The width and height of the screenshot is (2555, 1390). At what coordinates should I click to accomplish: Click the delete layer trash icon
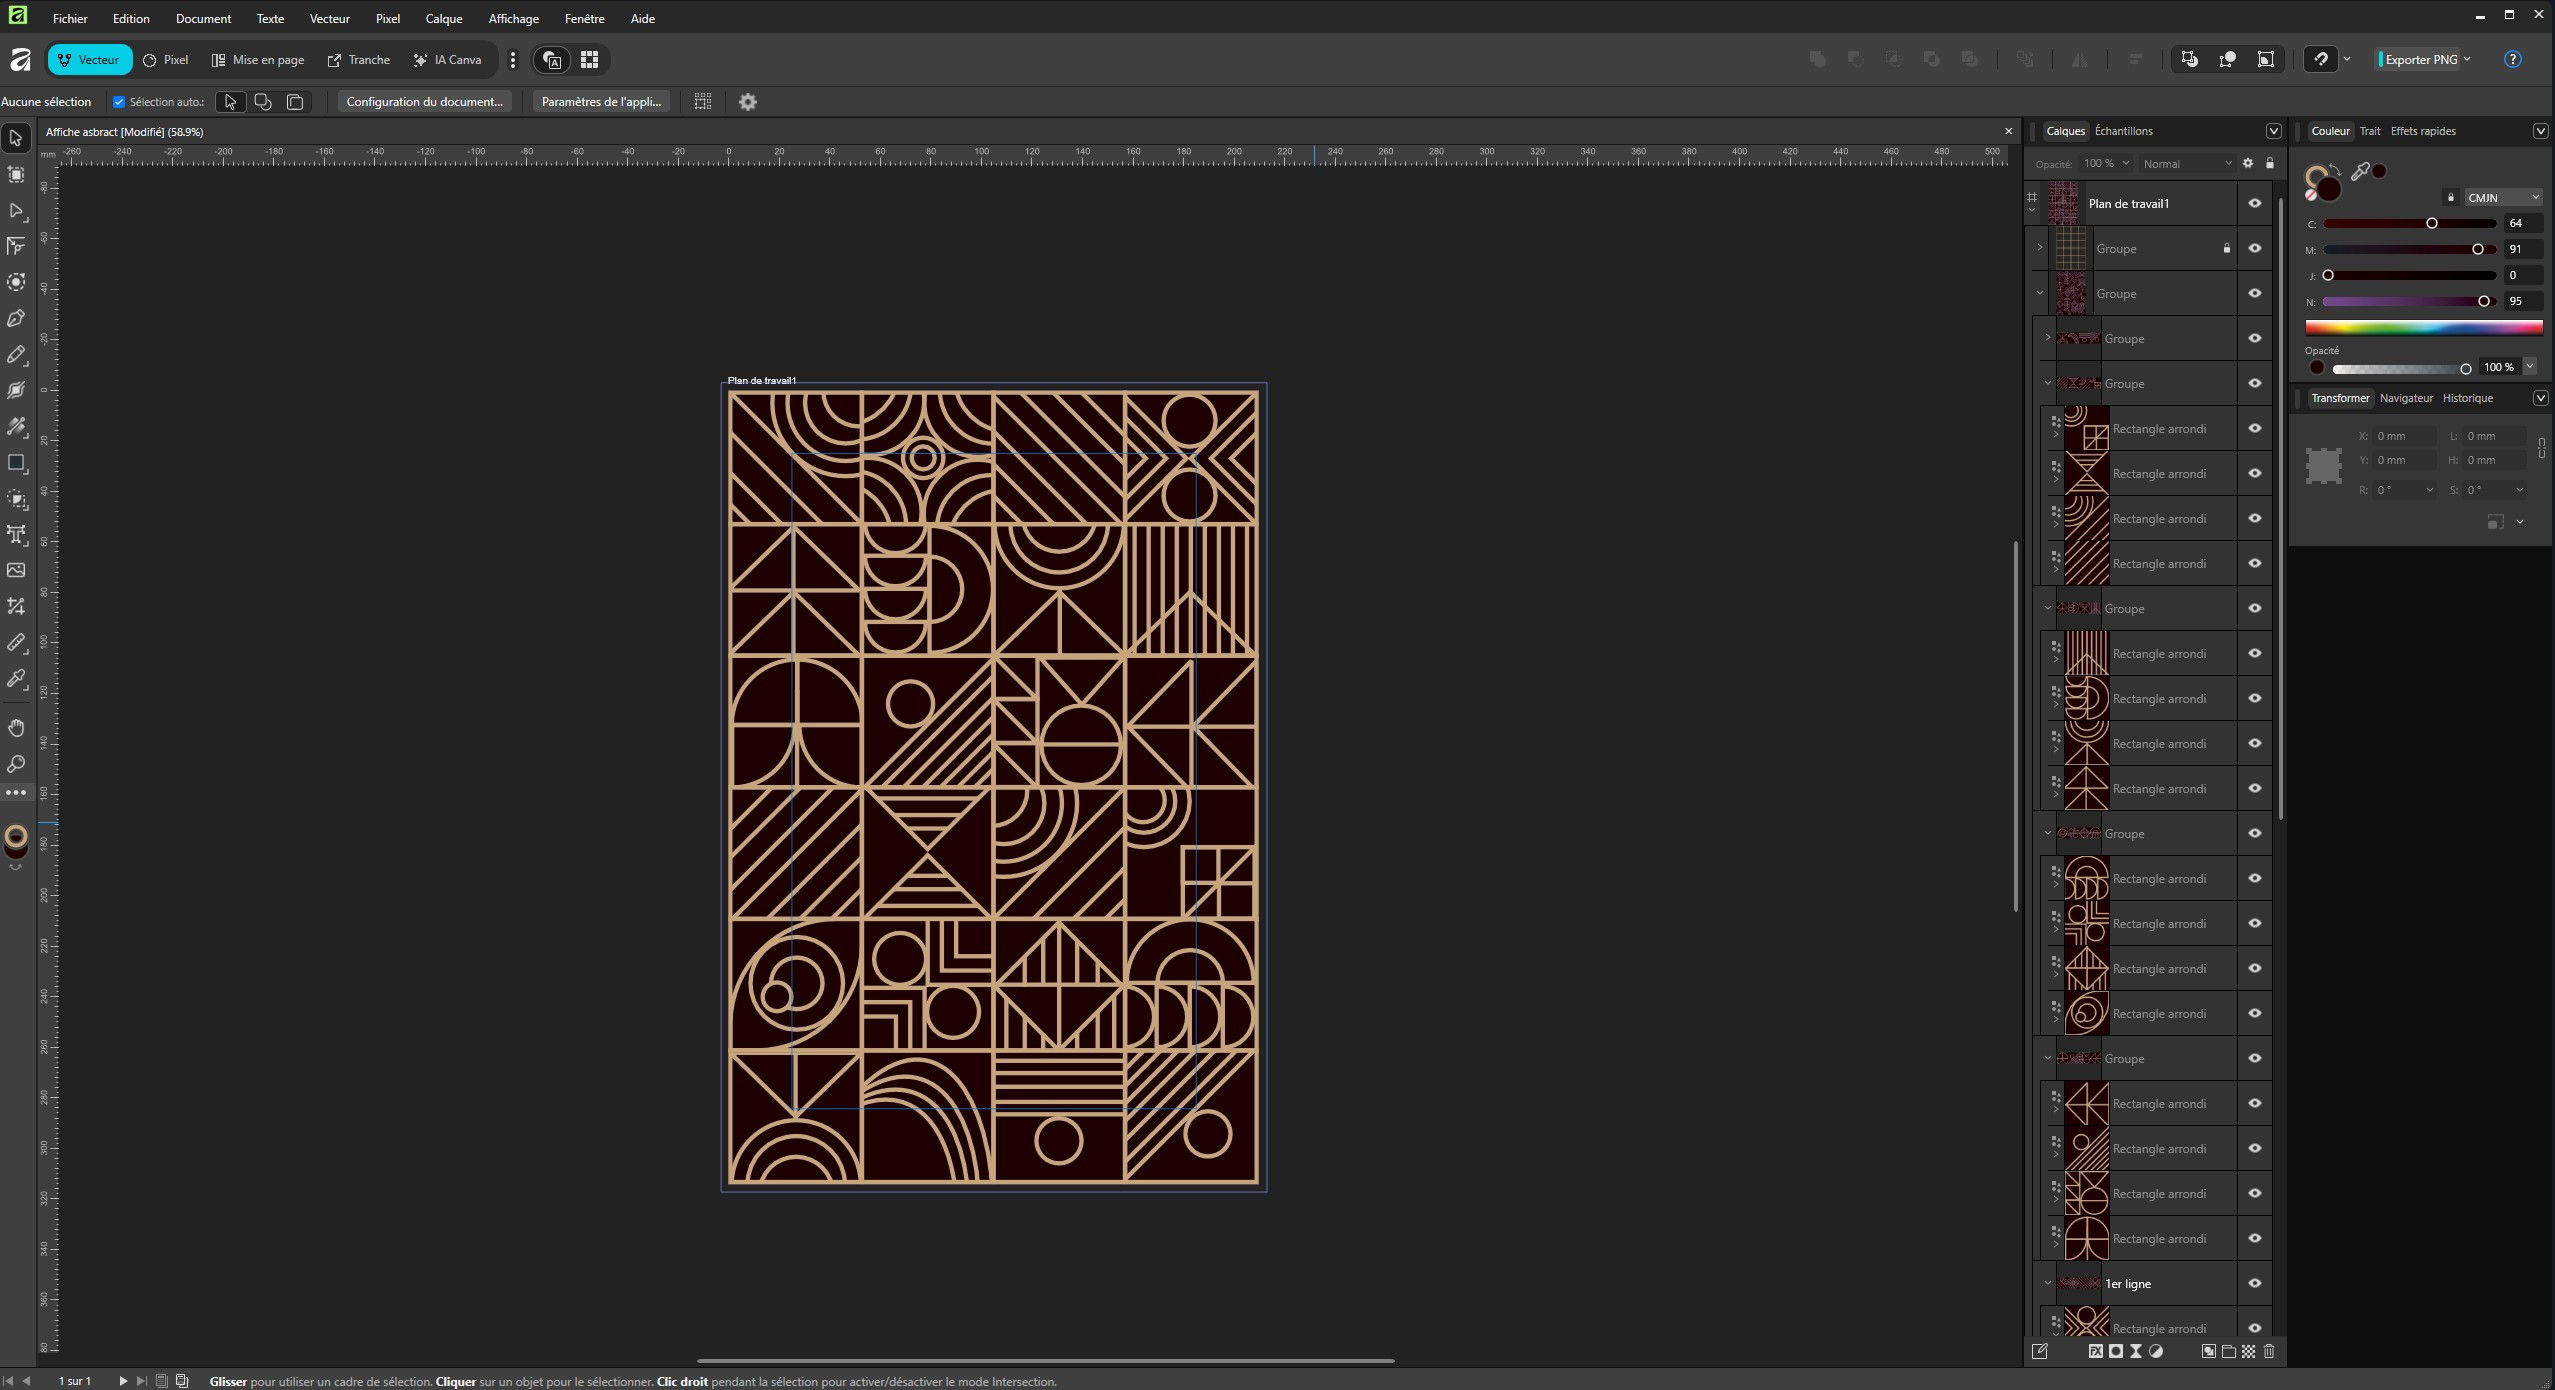[x=2268, y=1351]
